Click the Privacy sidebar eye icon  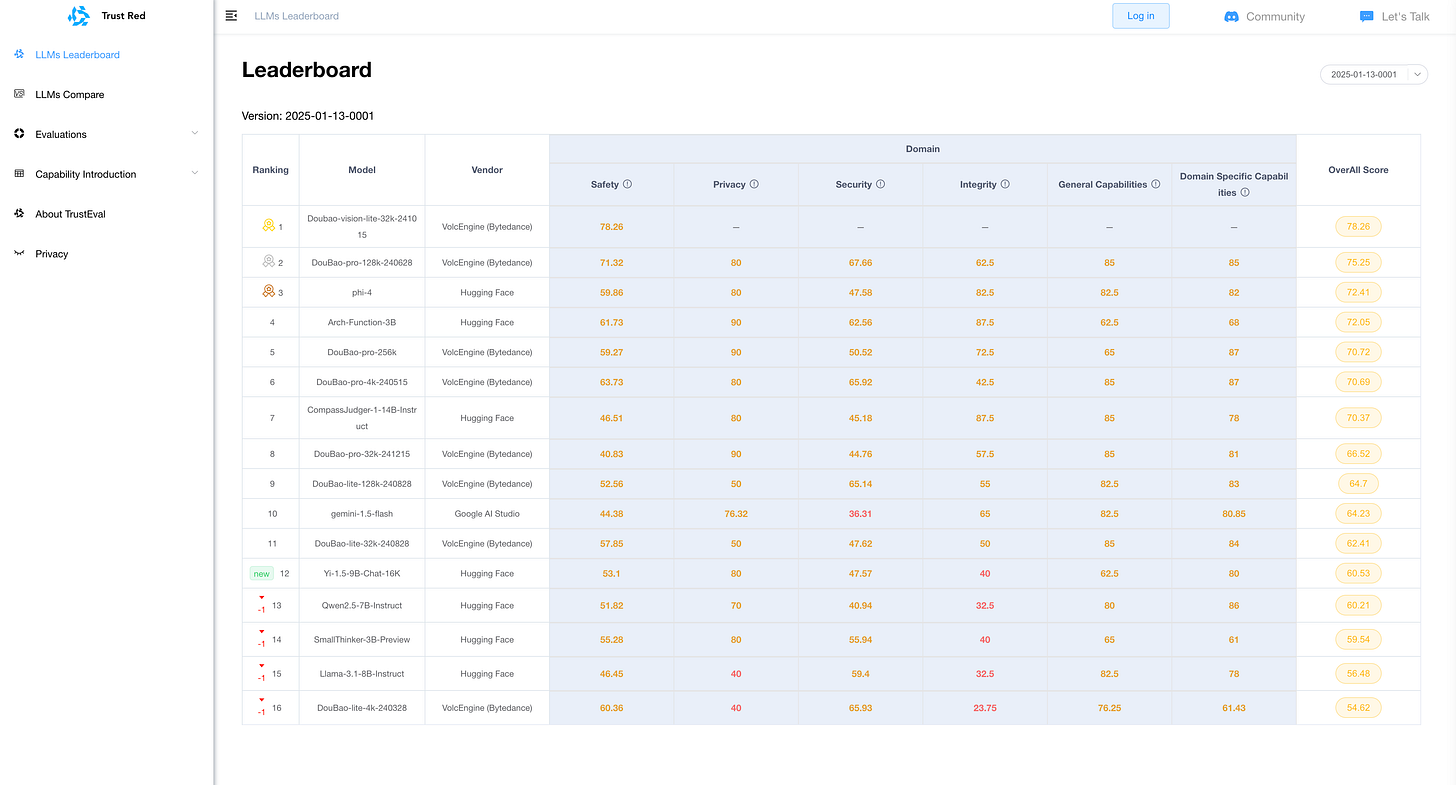point(19,253)
